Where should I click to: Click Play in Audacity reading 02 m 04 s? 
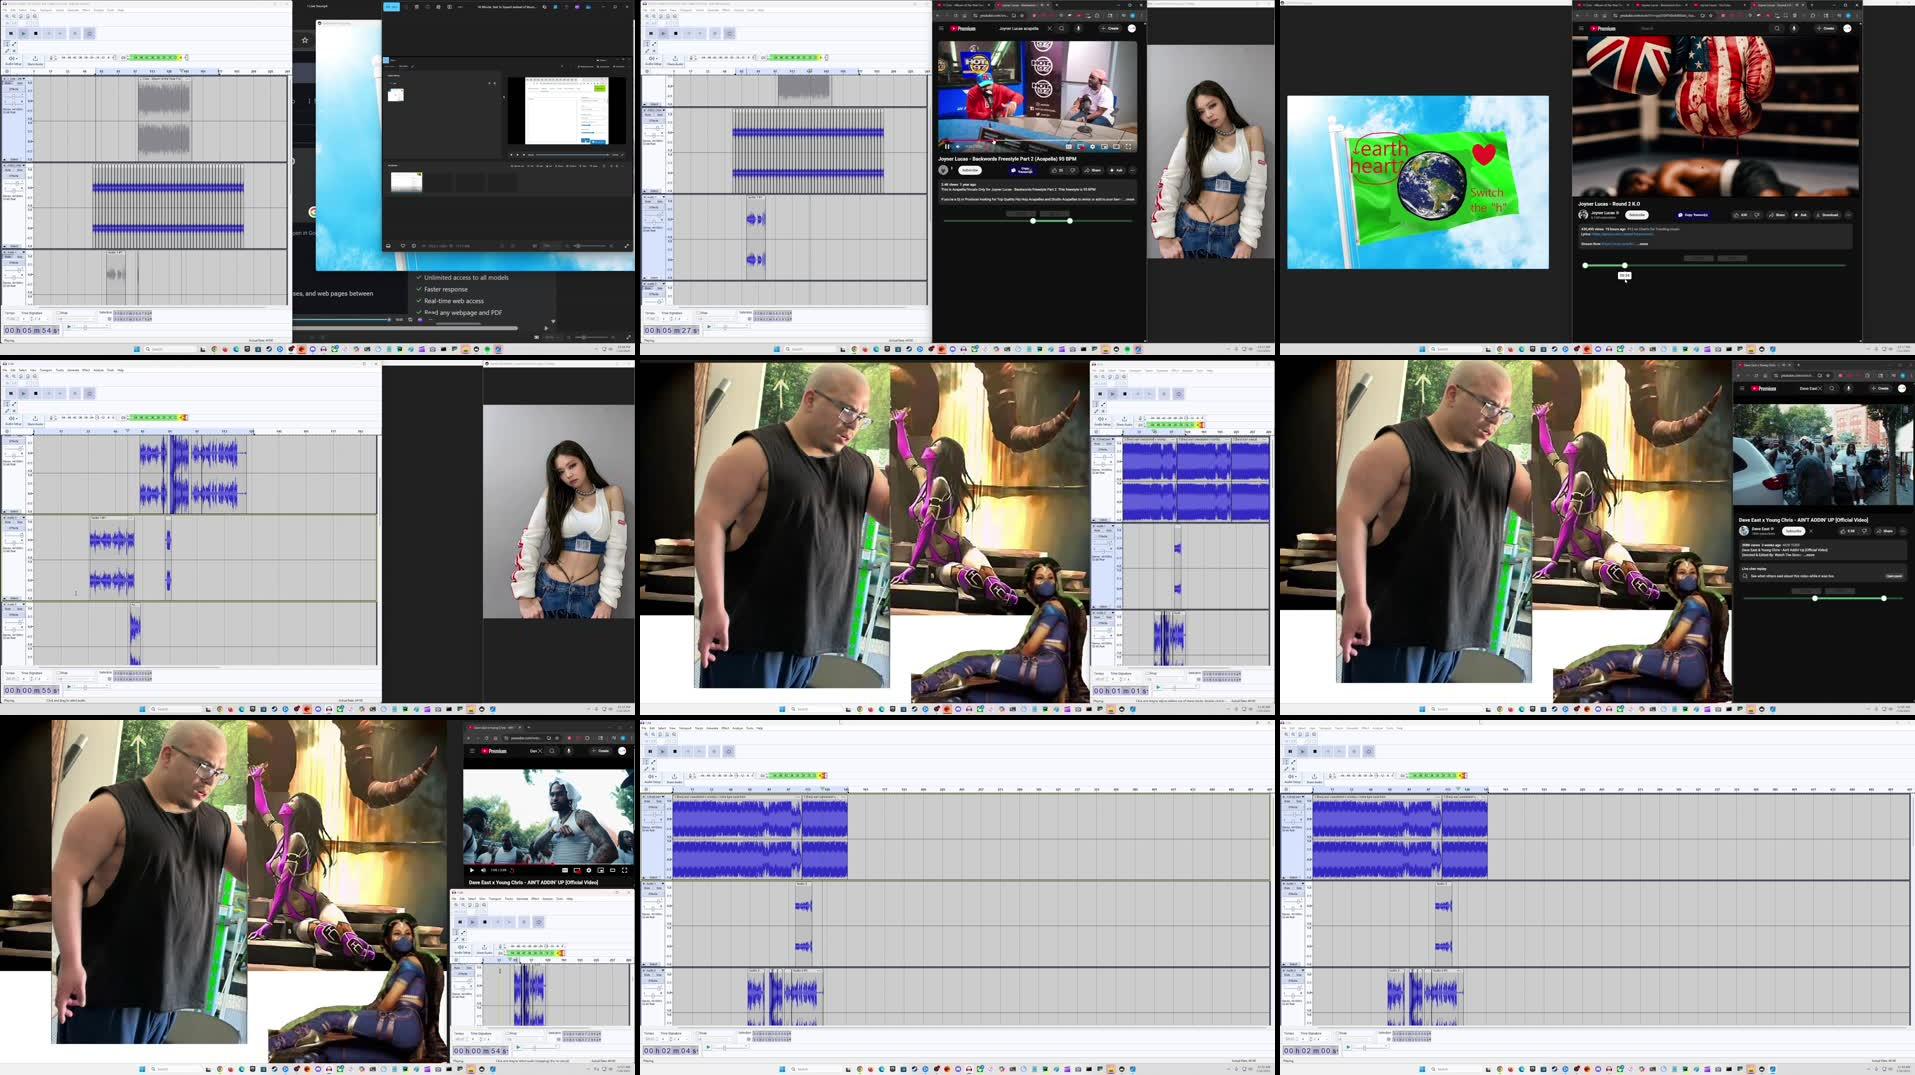pos(663,751)
